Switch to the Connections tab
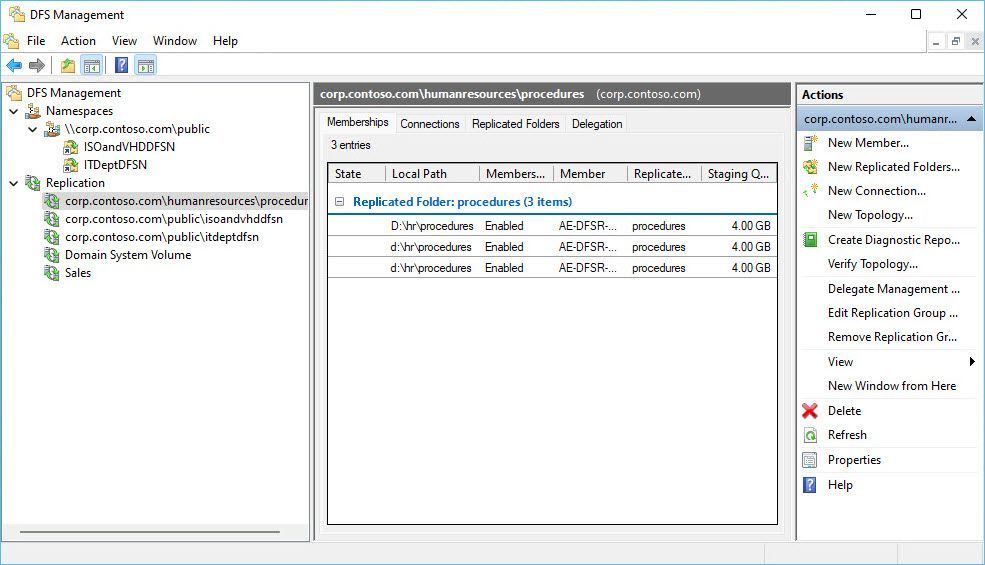Image resolution: width=985 pixels, height=565 pixels. coord(430,124)
